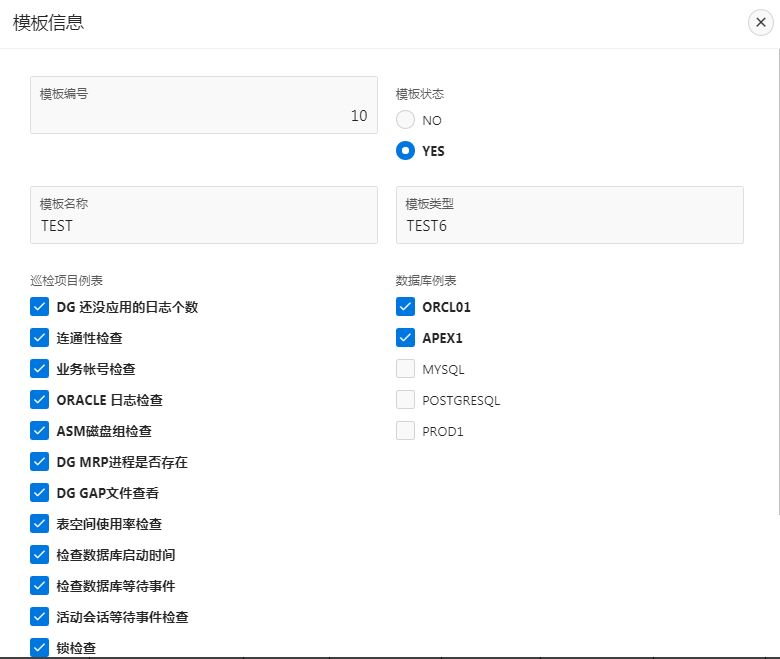This screenshot has height=659, width=780.
Task: Click the 模板类型 field containing TEST6
Action: (569, 225)
